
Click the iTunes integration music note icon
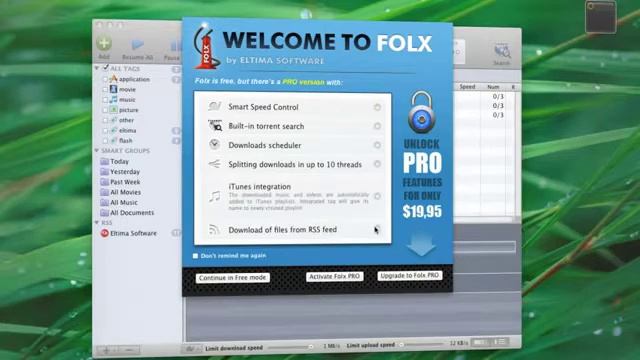point(214,196)
